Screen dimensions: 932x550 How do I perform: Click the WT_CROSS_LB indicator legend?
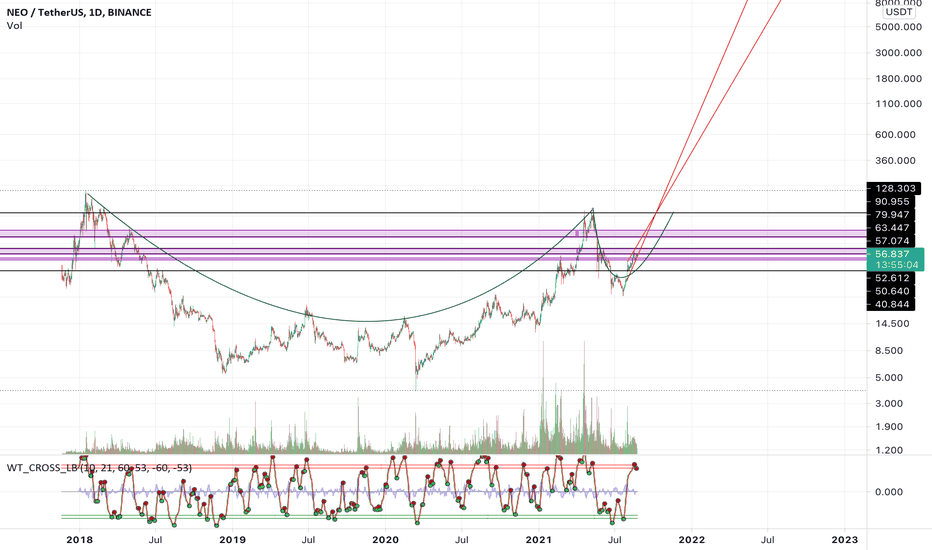point(99,468)
